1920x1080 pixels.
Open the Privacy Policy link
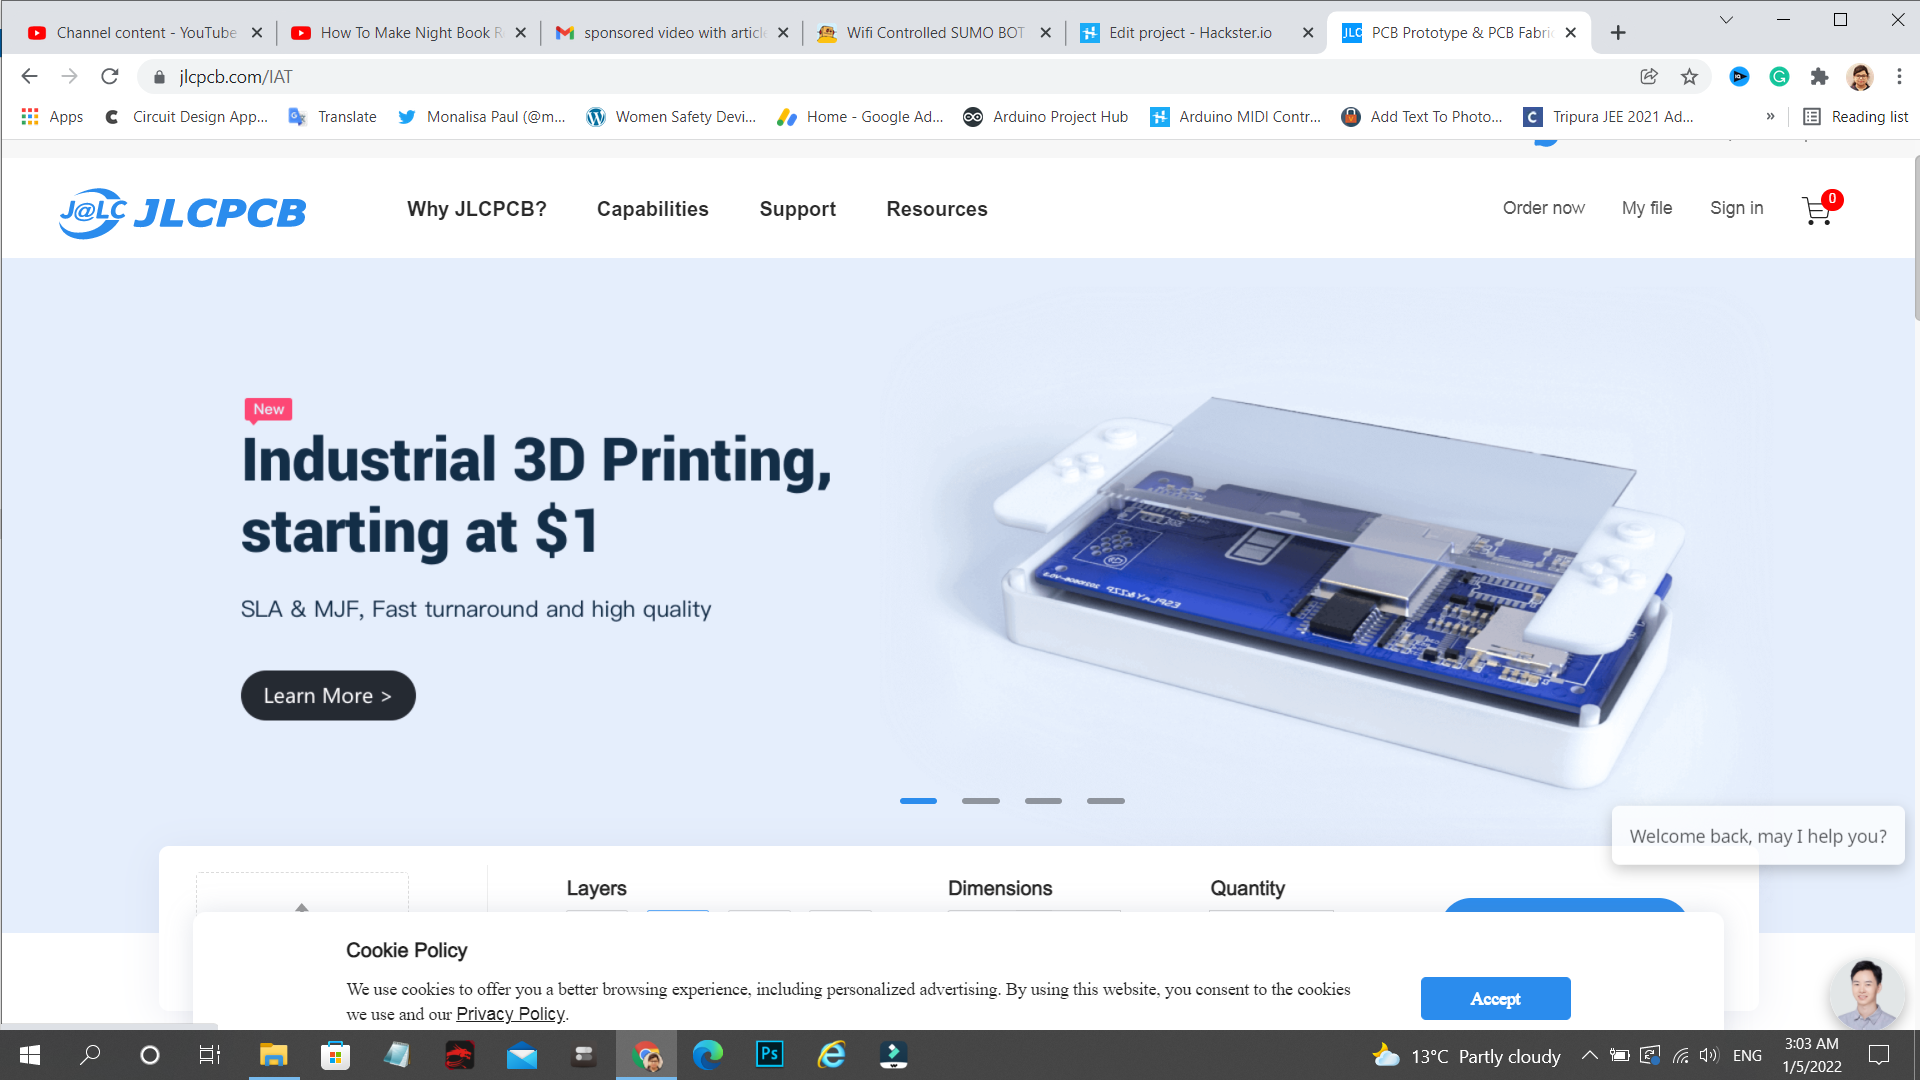coord(511,1013)
